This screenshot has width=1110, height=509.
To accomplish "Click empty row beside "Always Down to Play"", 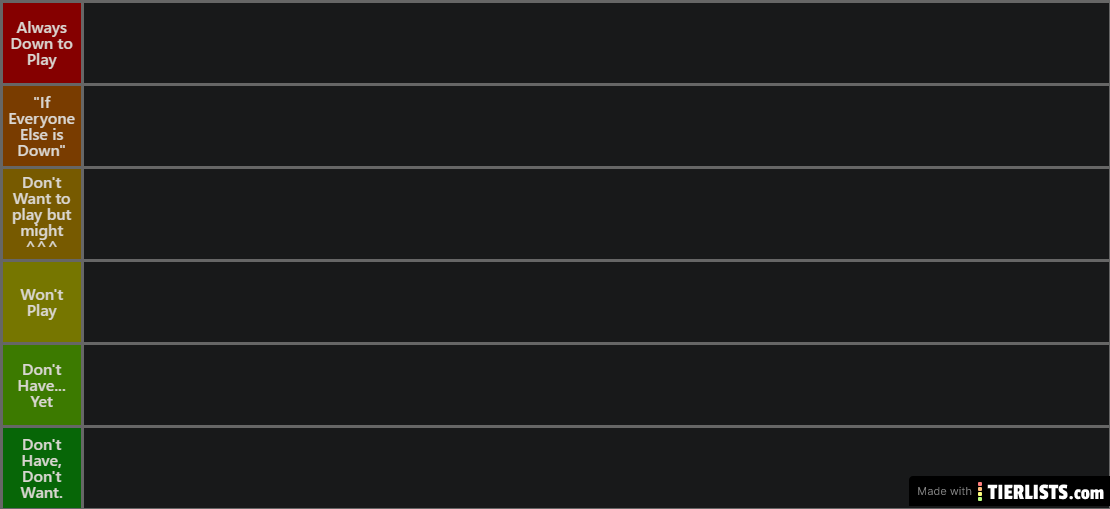I will pos(596,43).
